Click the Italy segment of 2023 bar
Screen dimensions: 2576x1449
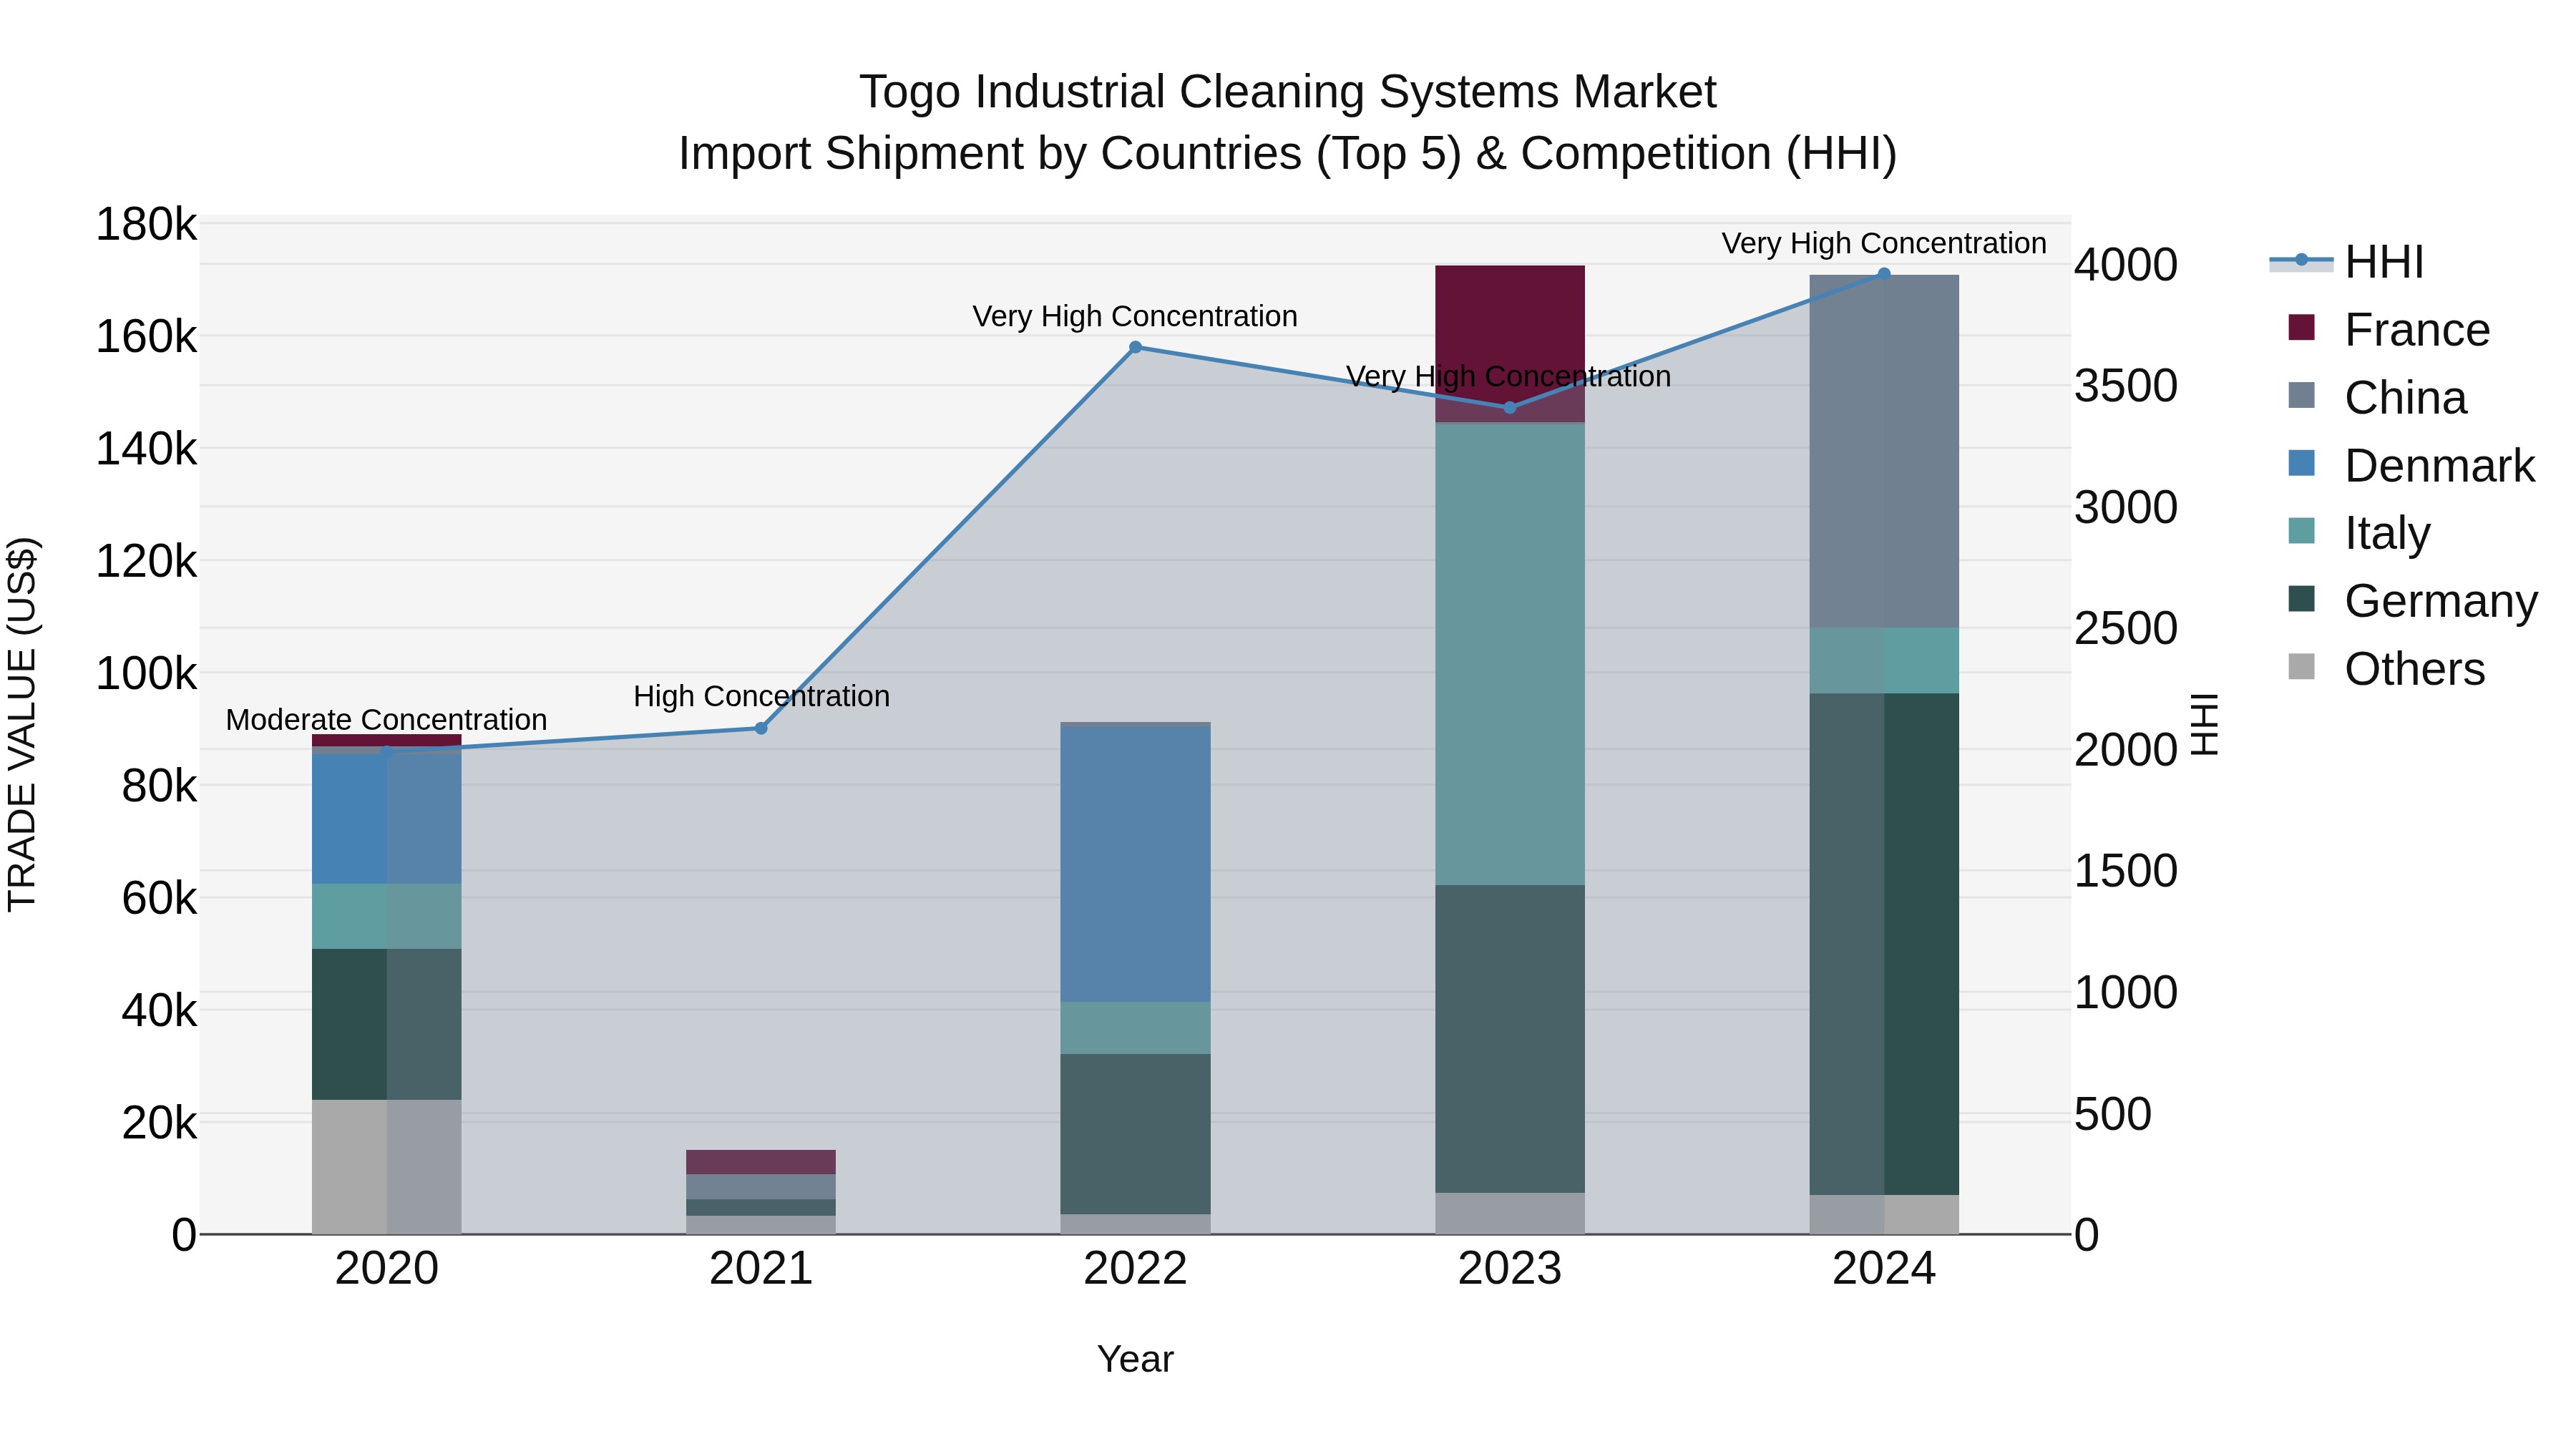click(x=1510, y=654)
